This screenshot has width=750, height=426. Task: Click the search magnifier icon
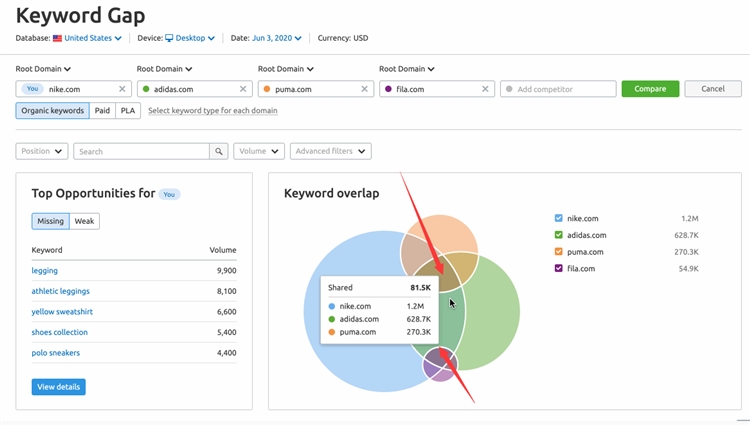(x=219, y=152)
